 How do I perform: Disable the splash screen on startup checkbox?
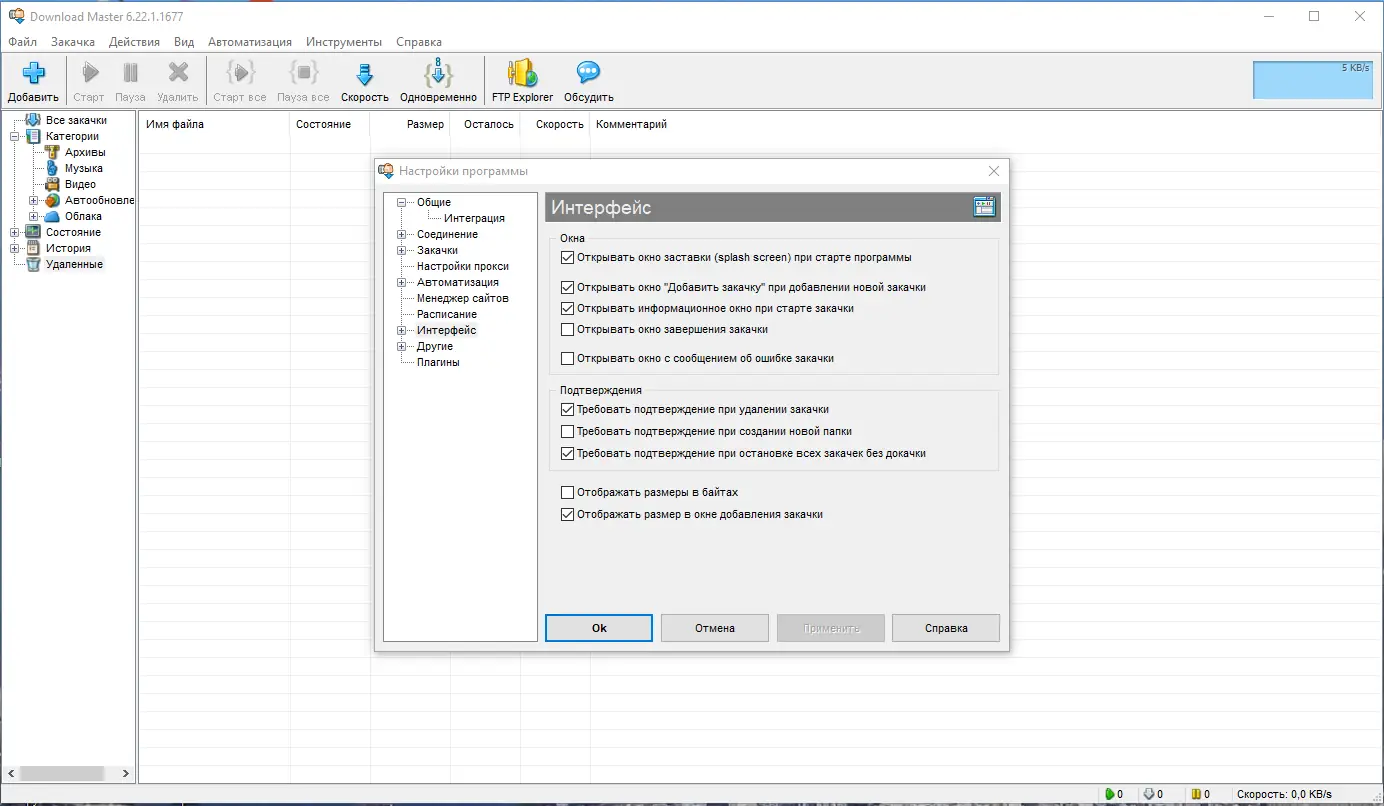[568, 257]
